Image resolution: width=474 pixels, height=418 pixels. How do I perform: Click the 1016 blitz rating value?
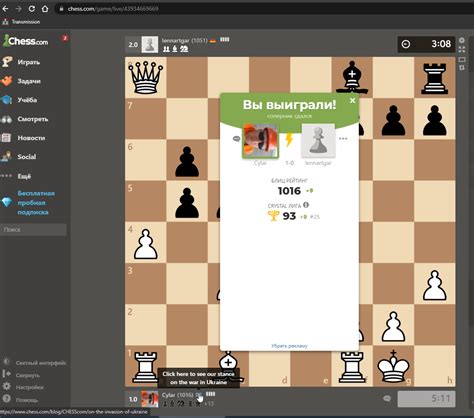(x=289, y=191)
